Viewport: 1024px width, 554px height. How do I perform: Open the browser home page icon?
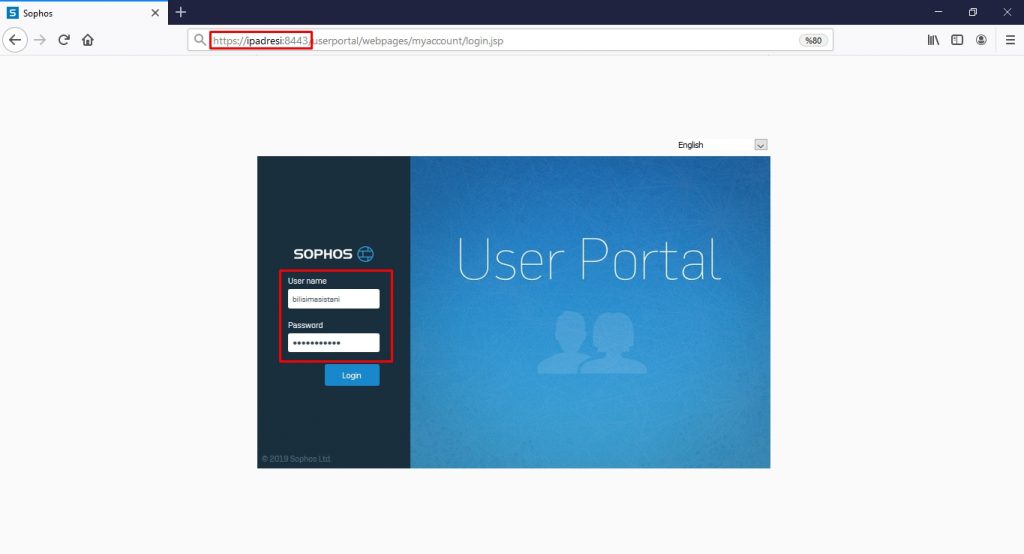[x=88, y=40]
